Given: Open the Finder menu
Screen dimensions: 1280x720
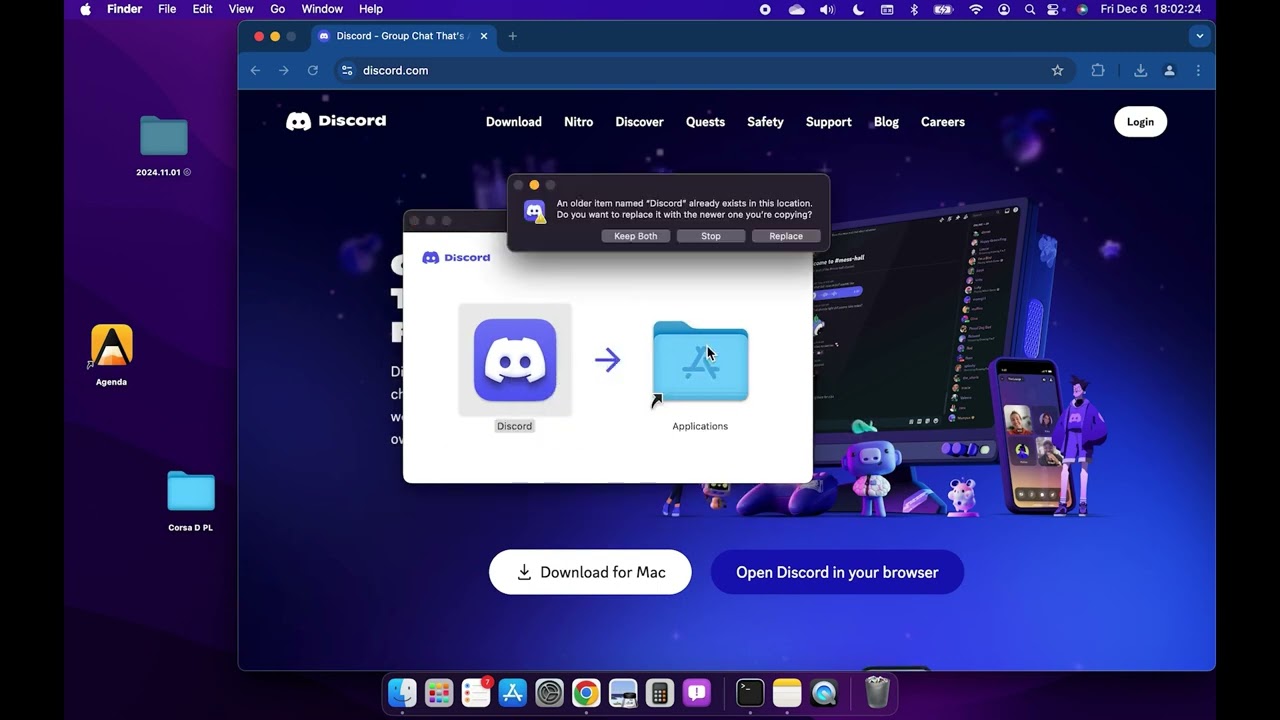Looking at the screenshot, I should point(125,9).
